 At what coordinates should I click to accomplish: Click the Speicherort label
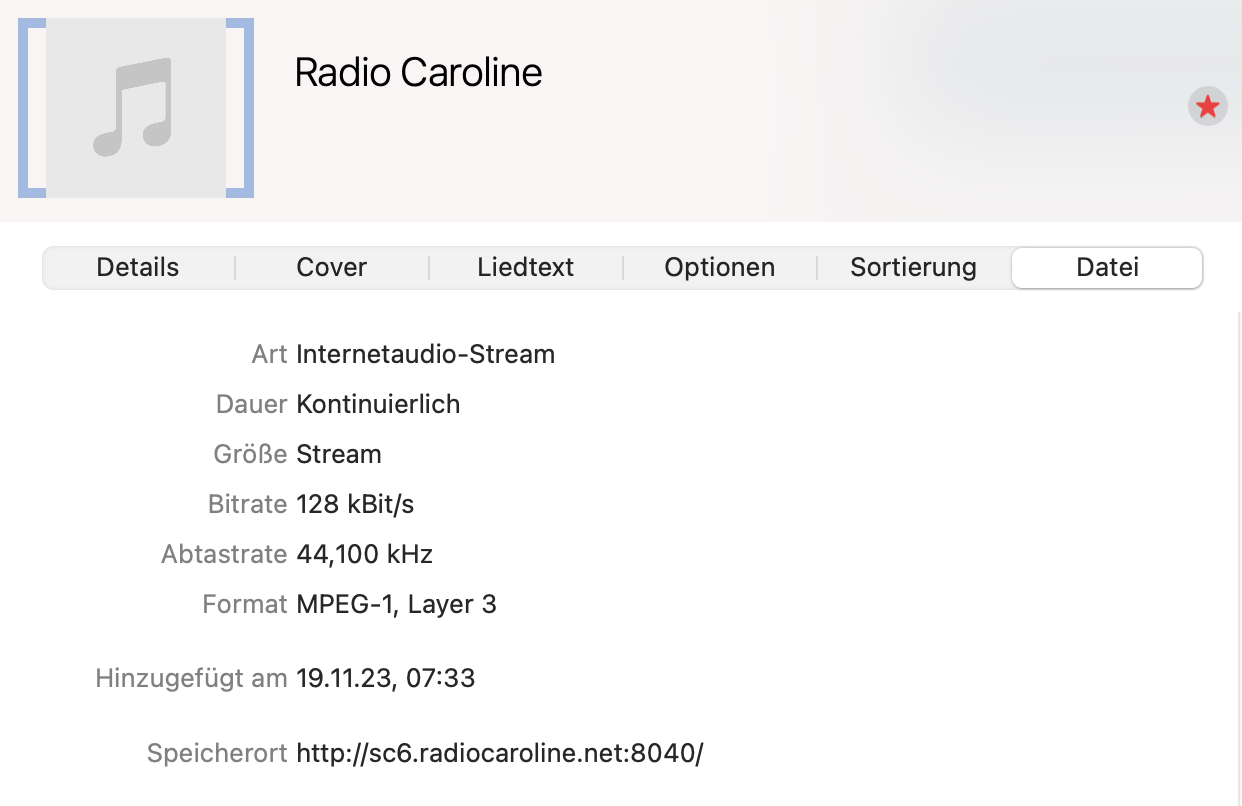coord(218,753)
